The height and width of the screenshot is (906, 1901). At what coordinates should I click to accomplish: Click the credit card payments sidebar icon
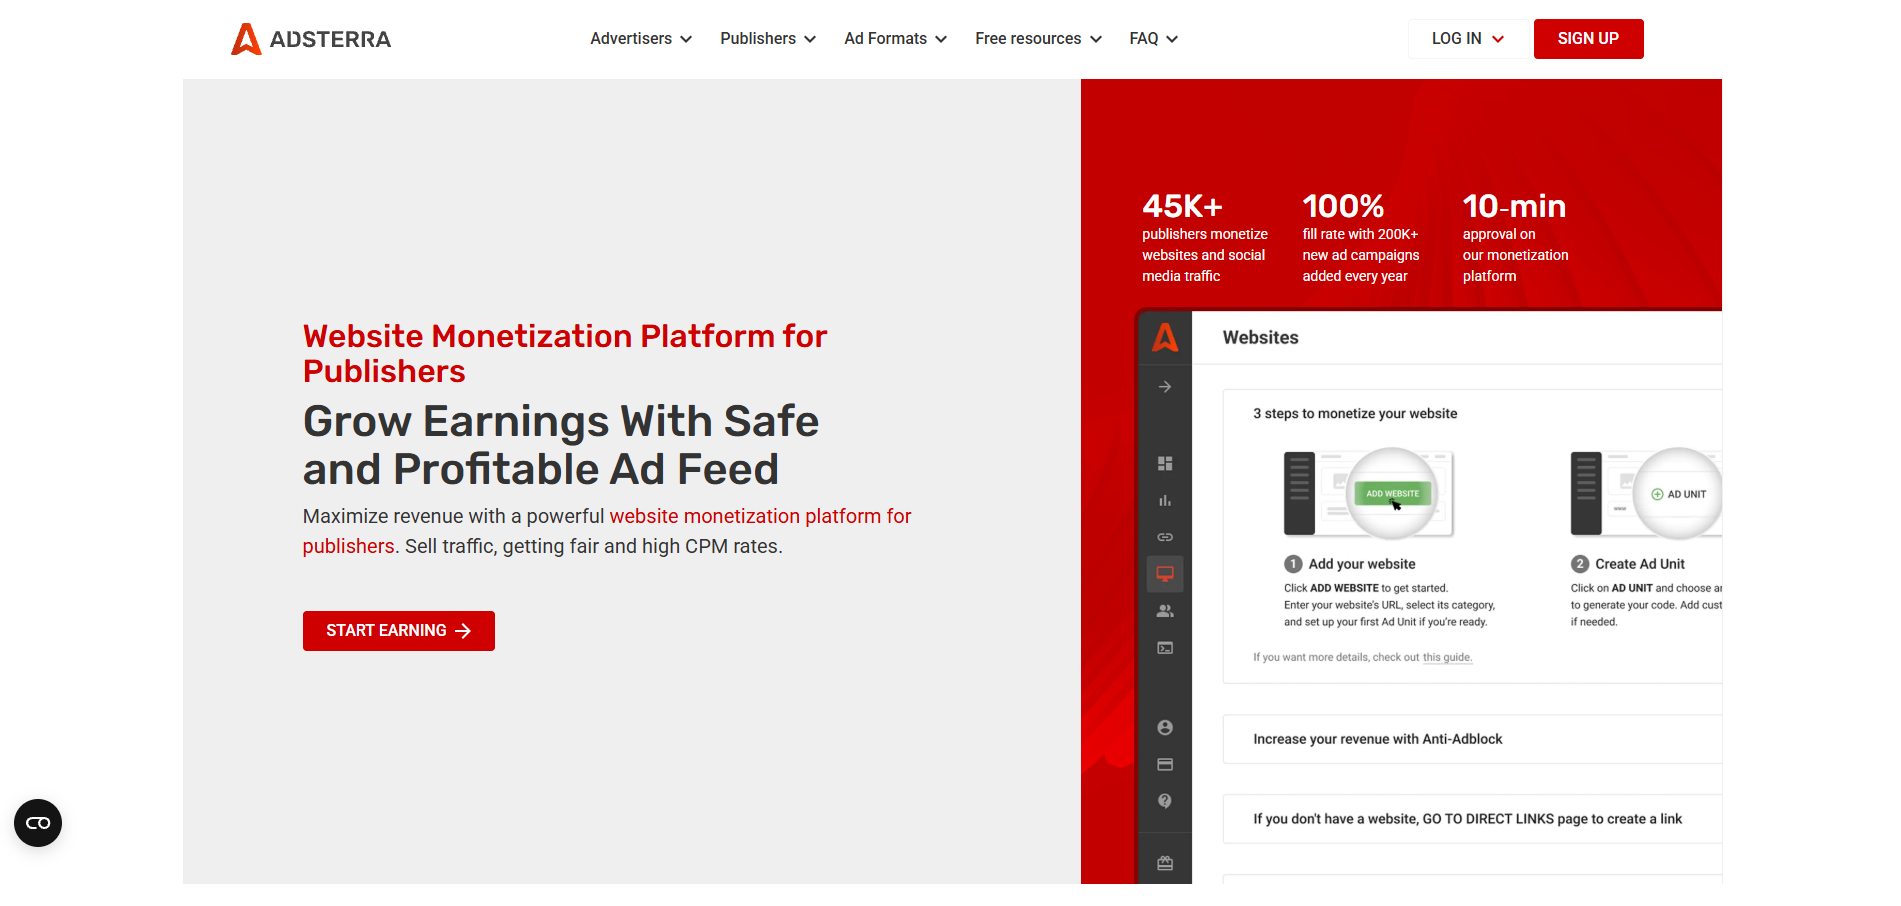pyautogui.click(x=1165, y=765)
